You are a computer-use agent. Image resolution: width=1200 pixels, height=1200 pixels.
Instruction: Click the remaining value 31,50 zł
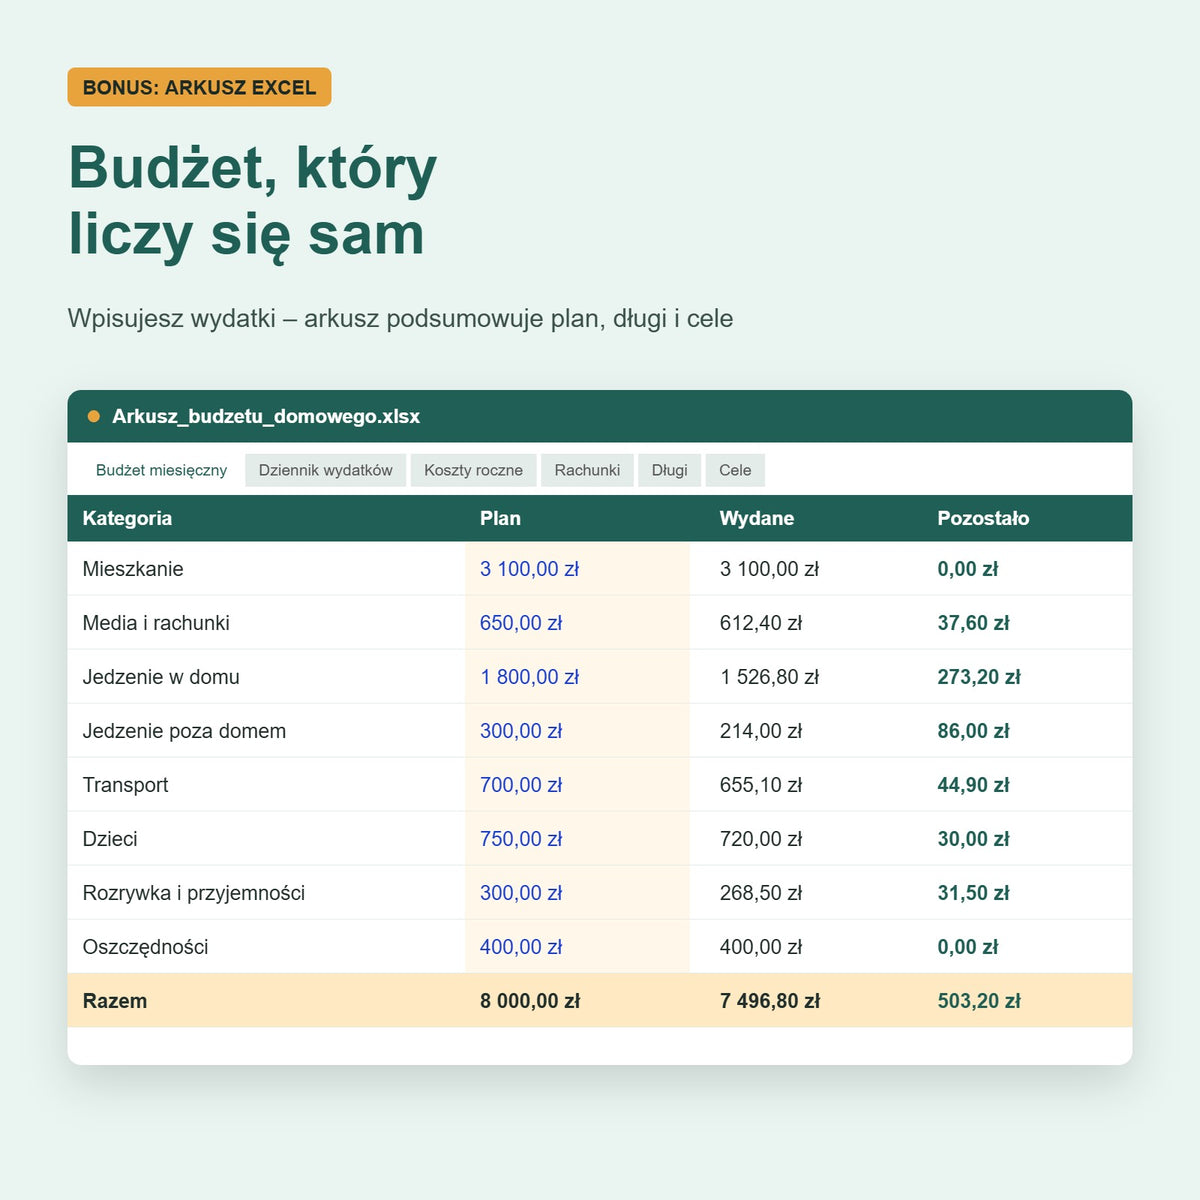tap(973, 893)
